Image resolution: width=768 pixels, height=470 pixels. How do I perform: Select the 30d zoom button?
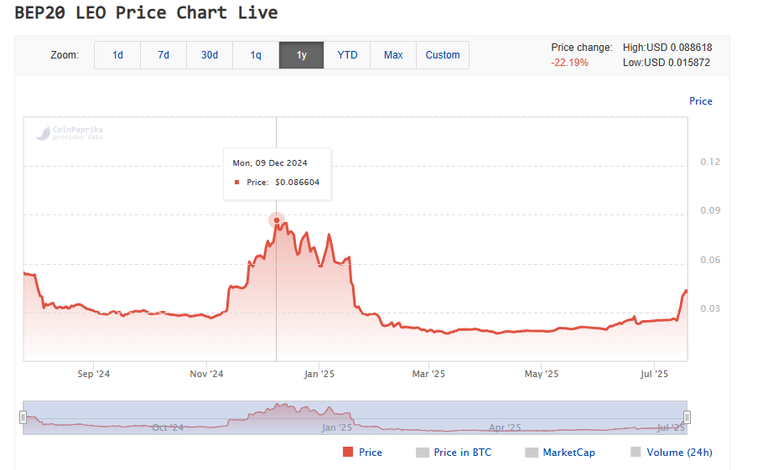click(210, 55)
